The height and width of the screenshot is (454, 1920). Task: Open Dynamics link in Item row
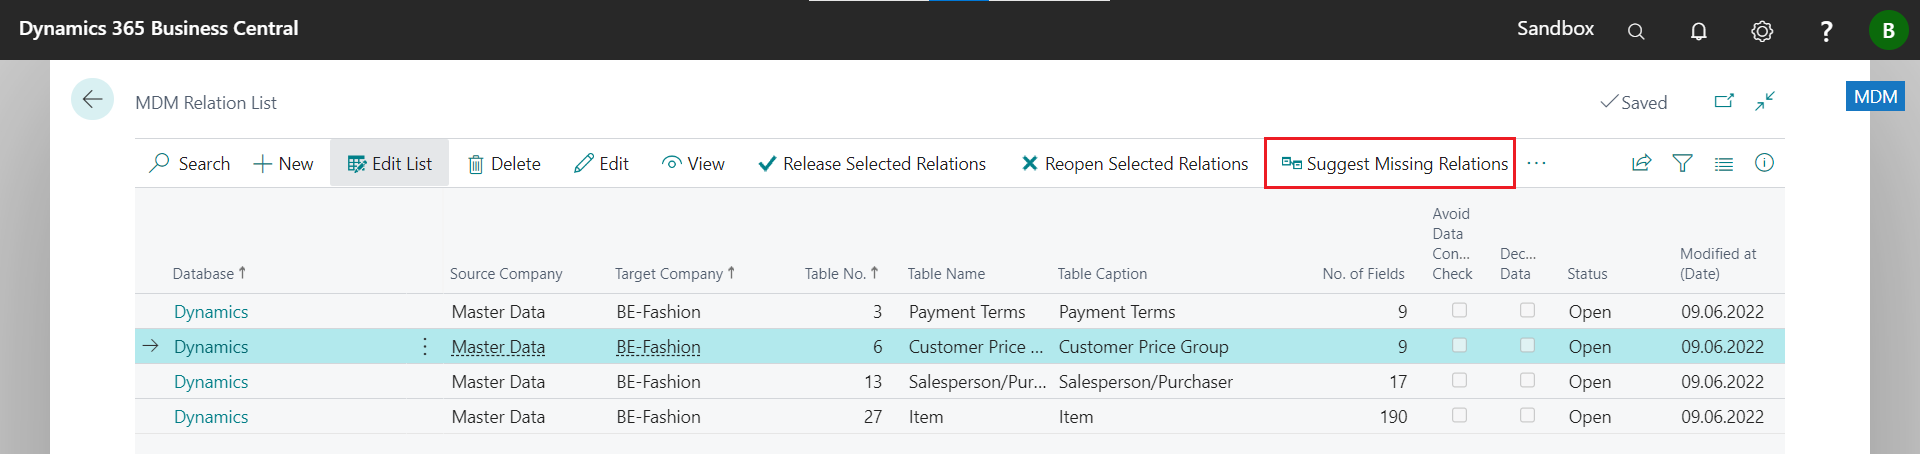tap(211, 417)
